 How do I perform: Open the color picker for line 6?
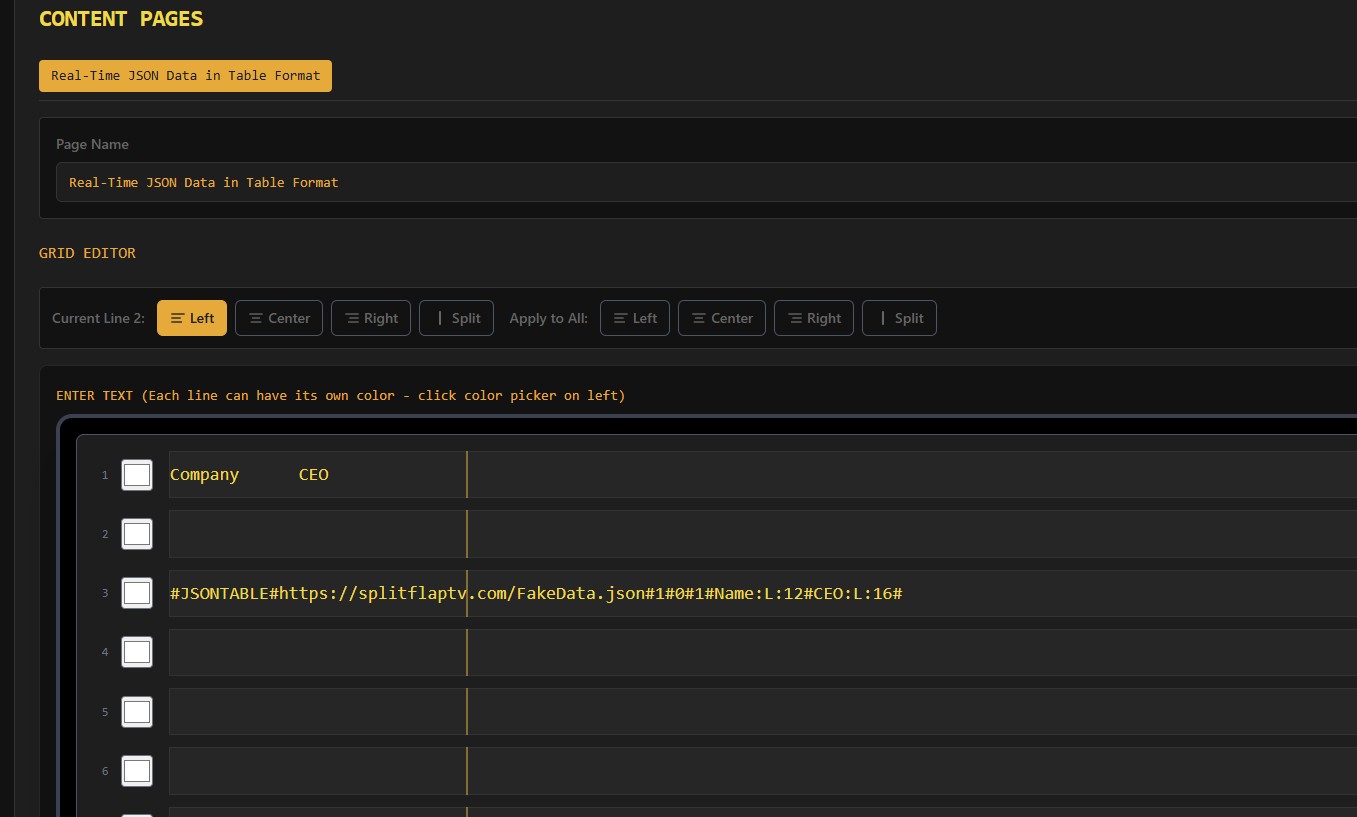coord(137,770)
